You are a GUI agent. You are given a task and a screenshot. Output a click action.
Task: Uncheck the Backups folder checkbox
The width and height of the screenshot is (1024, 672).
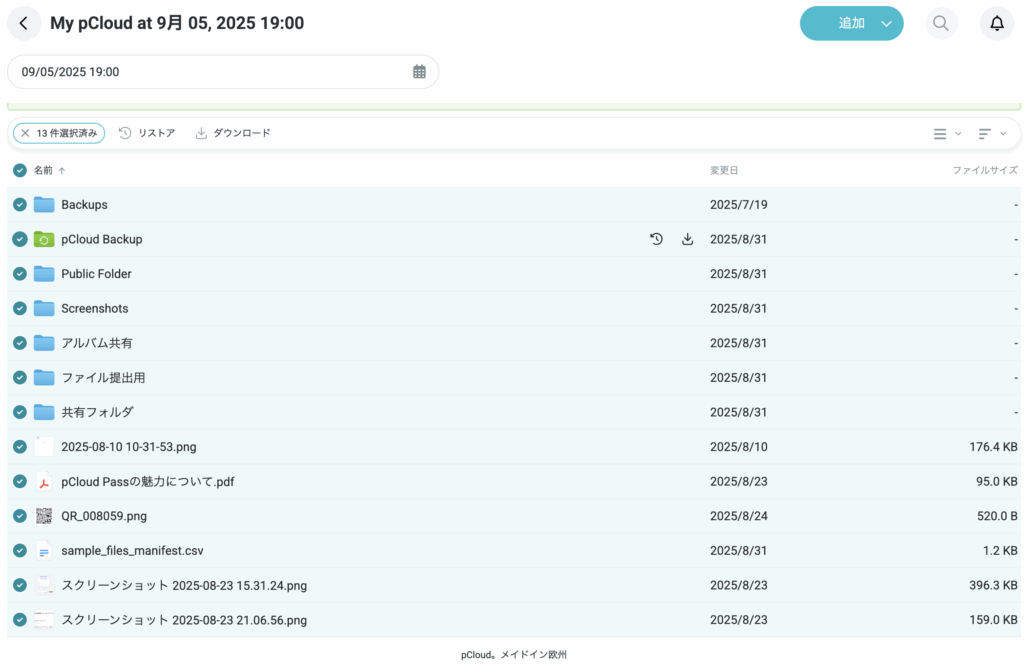19,205
